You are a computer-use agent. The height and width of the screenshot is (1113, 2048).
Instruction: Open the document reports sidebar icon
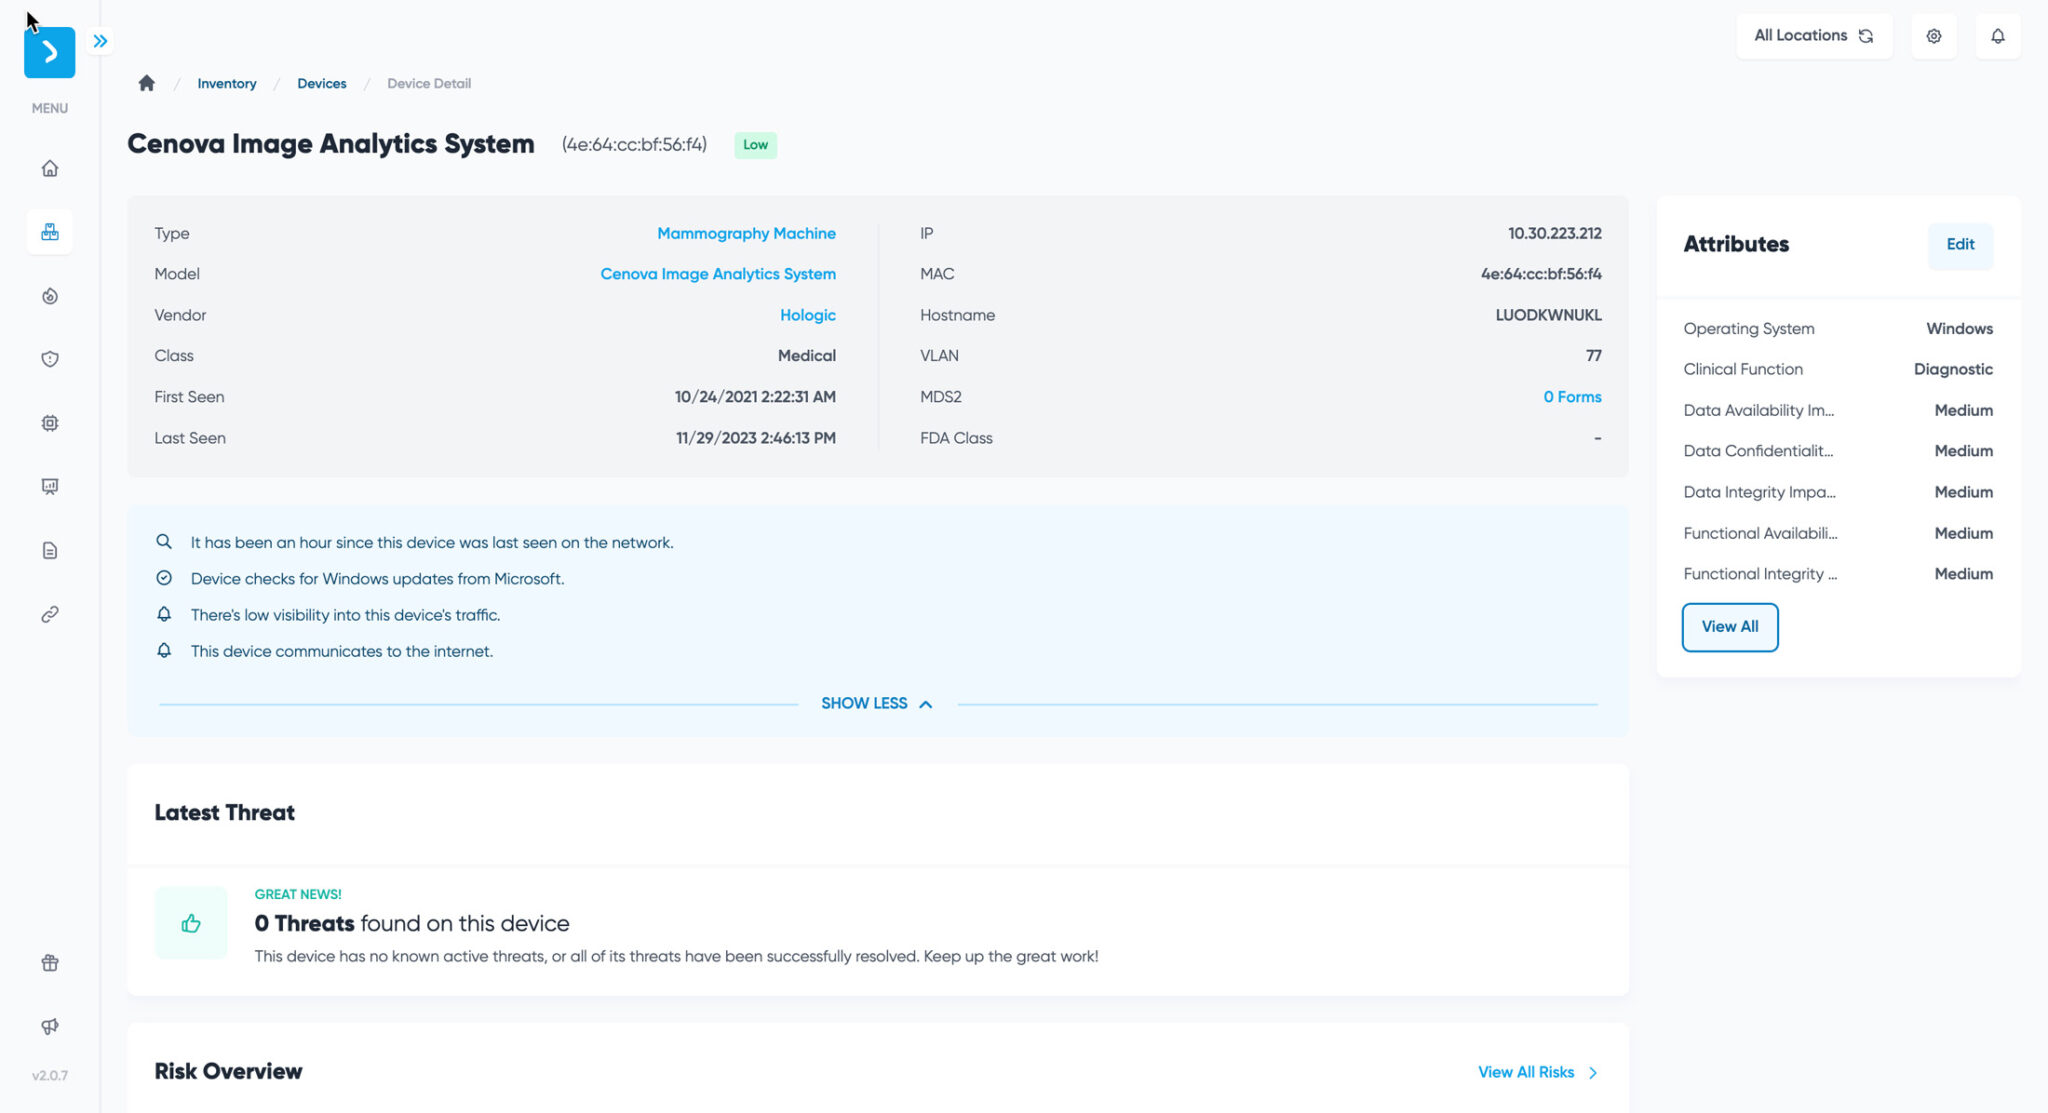[49, 550]
